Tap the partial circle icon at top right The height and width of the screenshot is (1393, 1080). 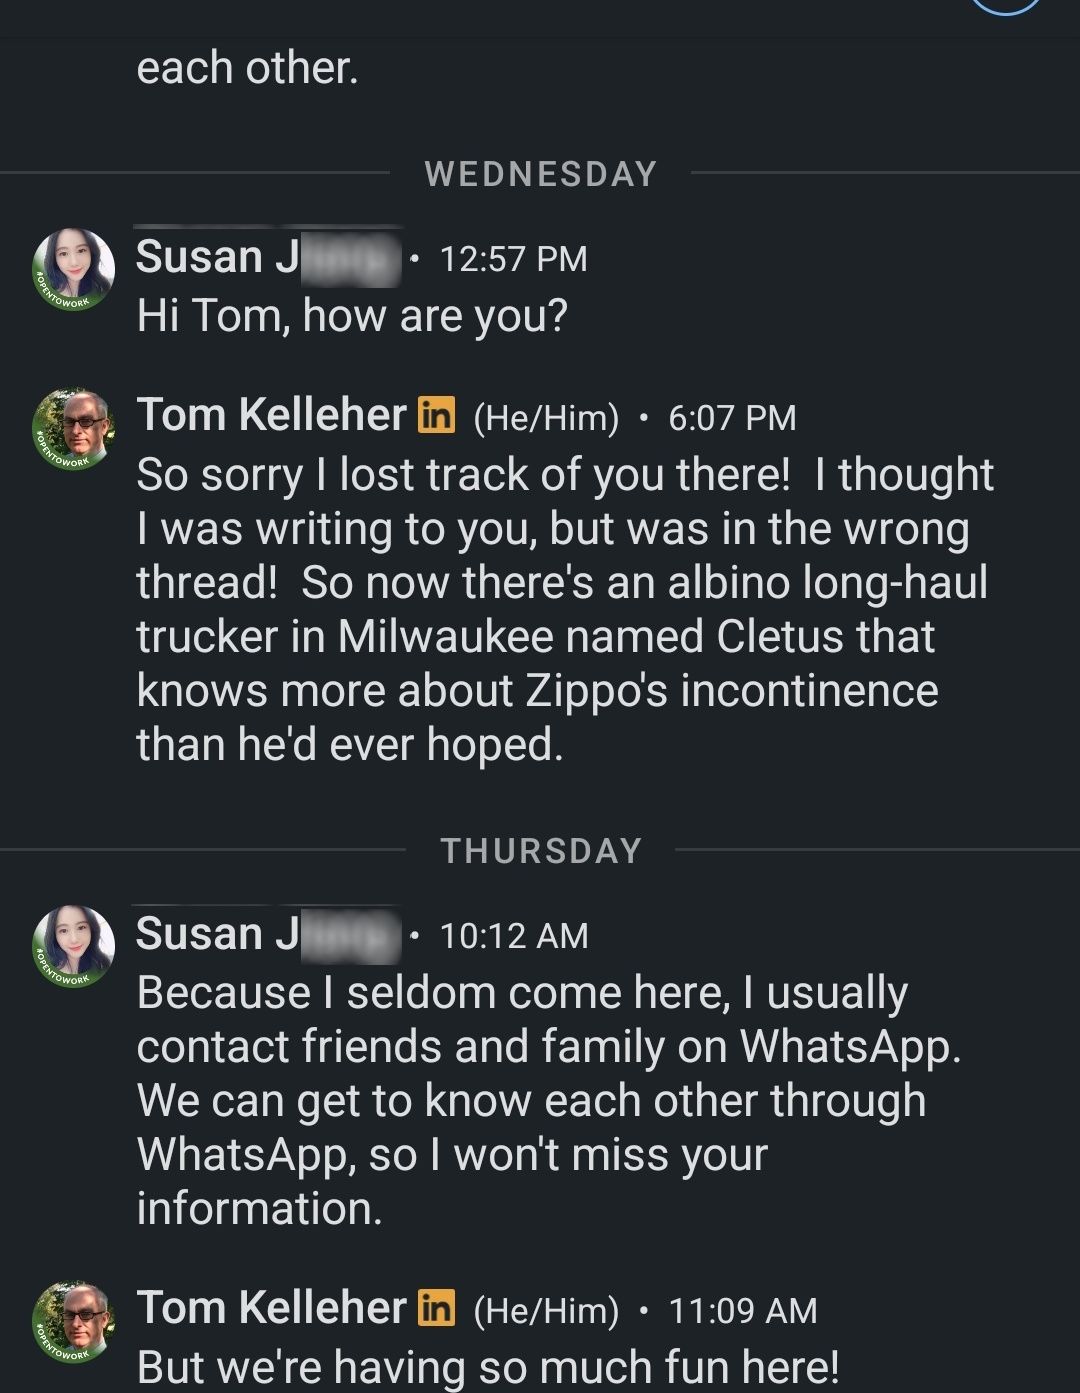point(1006,7)
